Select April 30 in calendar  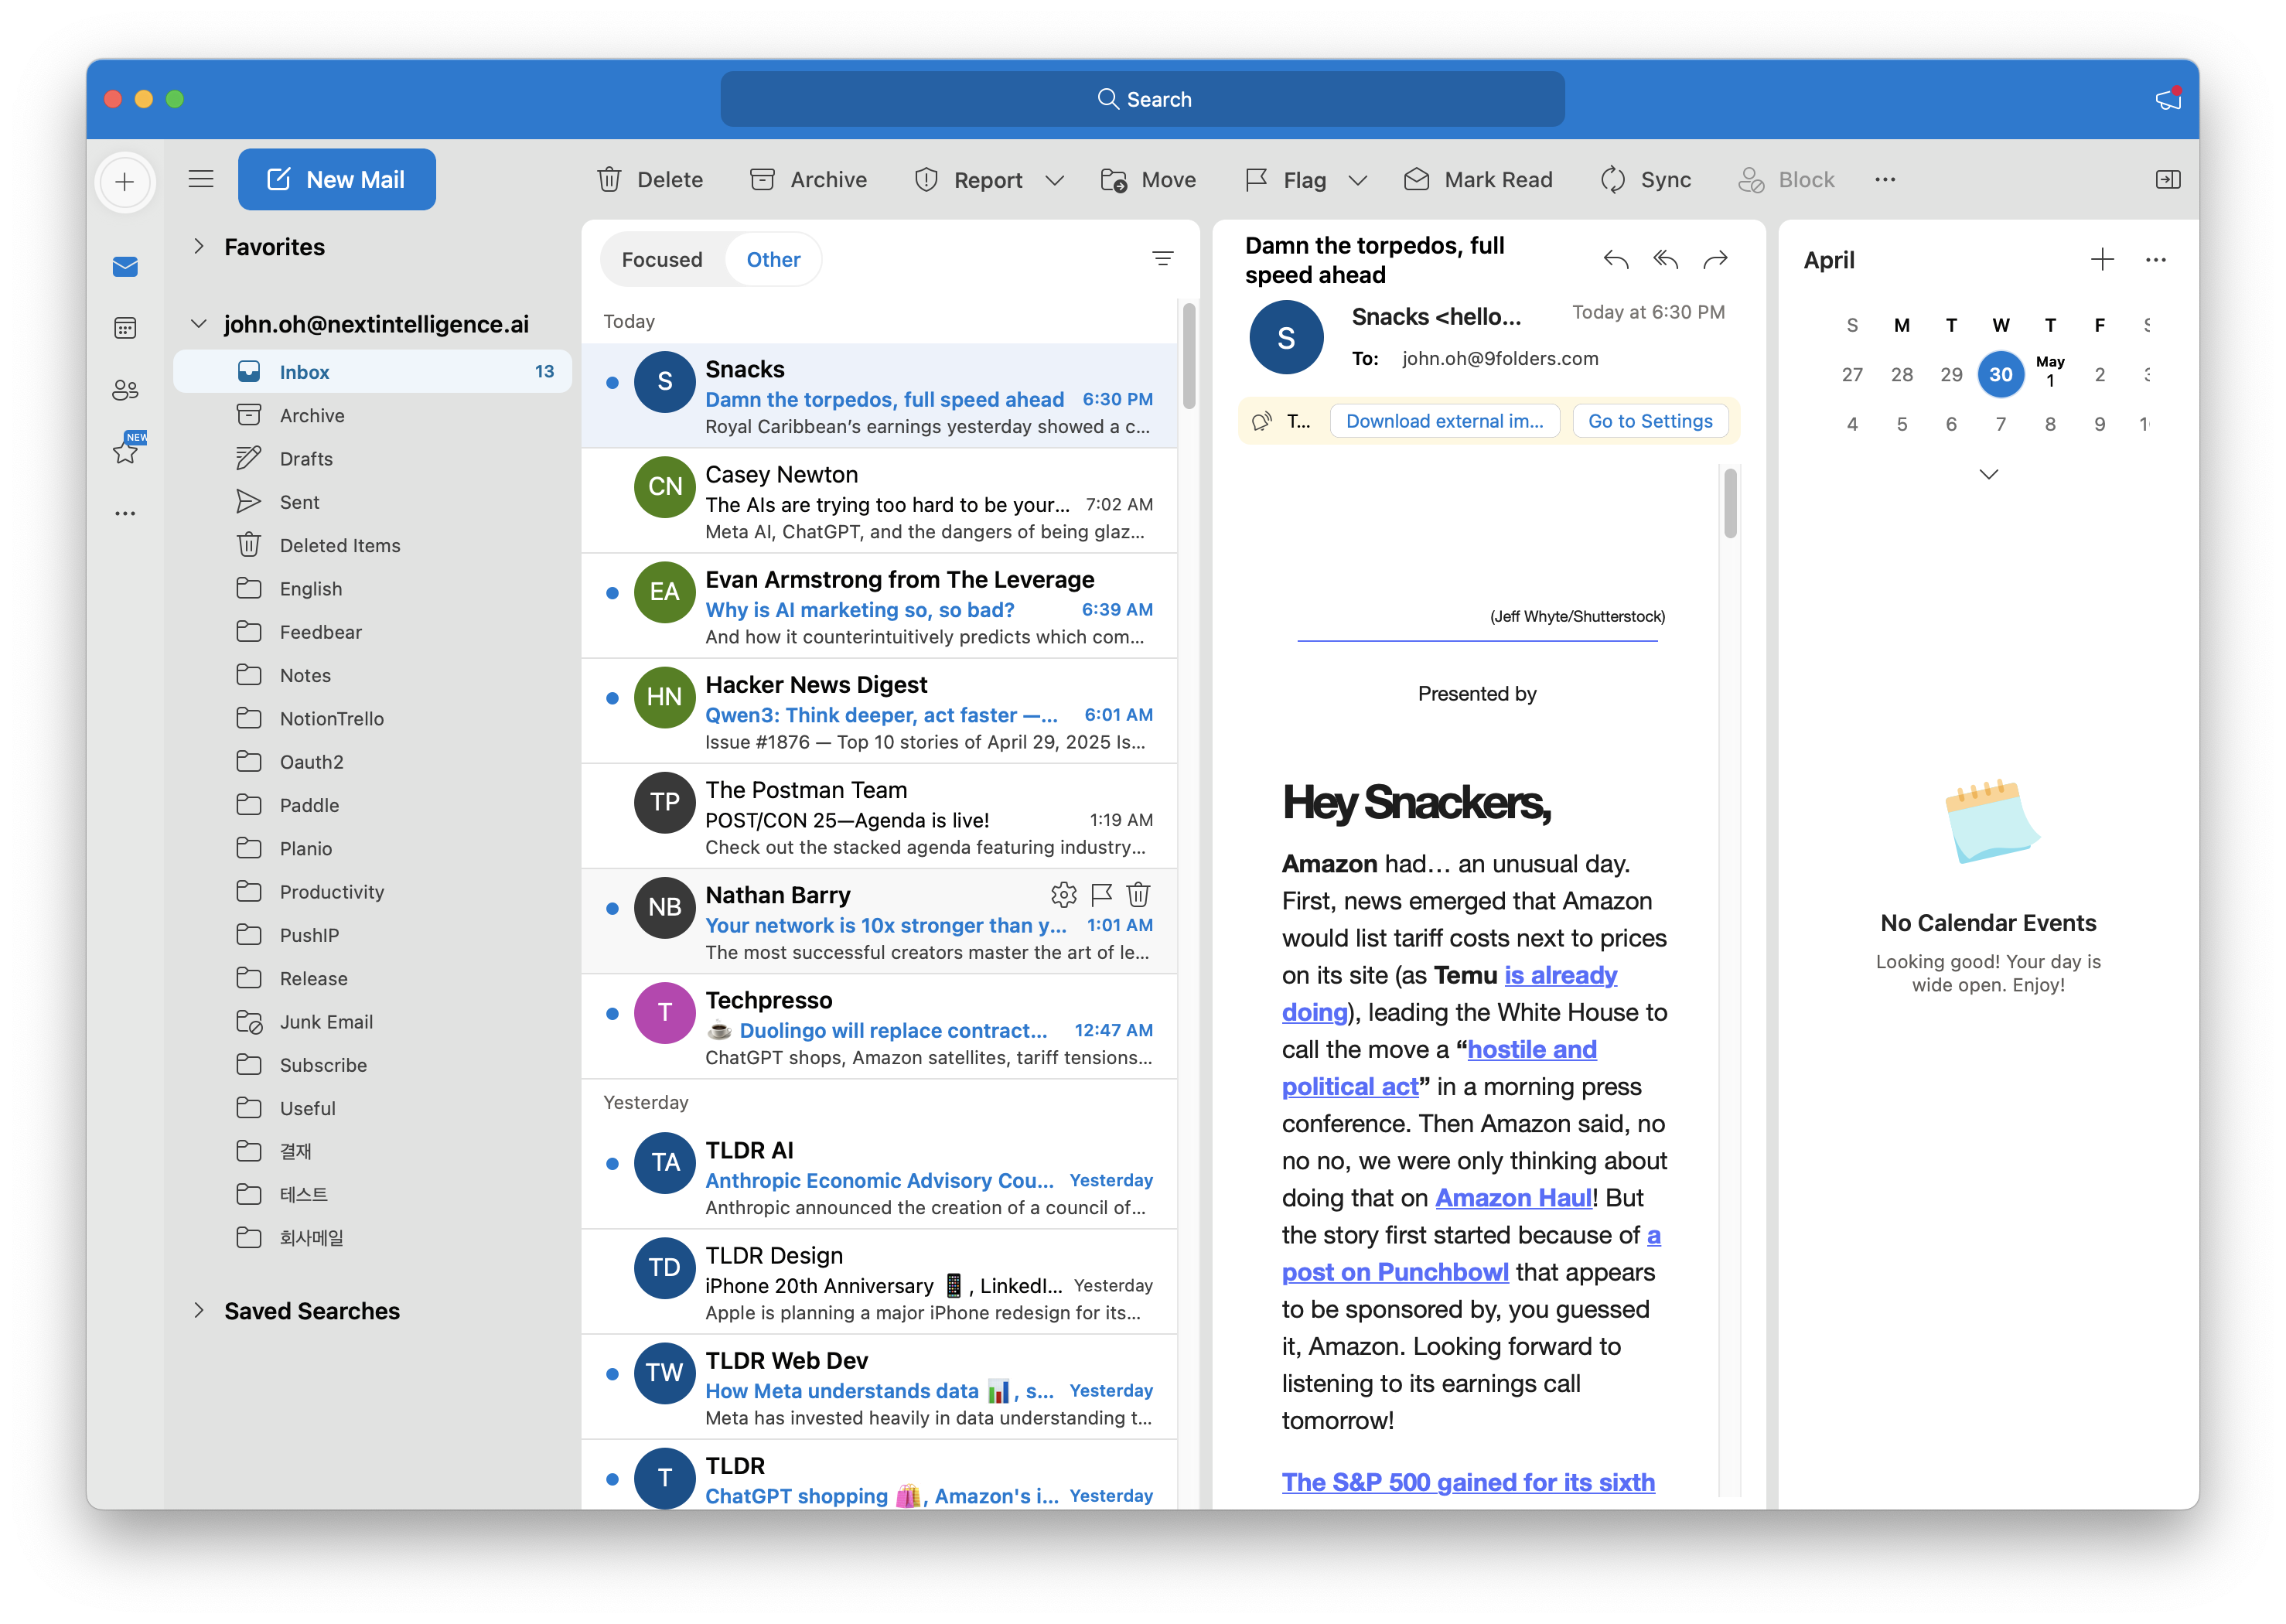2000,374
